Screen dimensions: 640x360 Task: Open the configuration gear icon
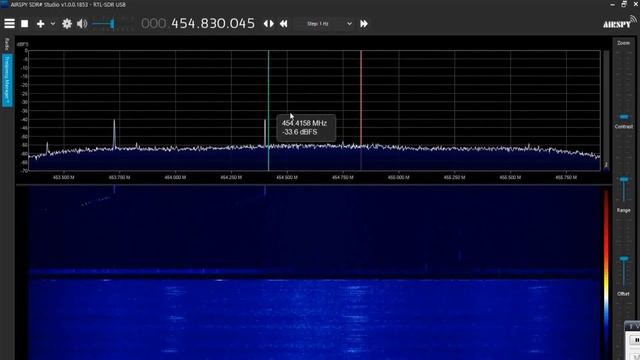pyautogui.click(x=67, y=24)
